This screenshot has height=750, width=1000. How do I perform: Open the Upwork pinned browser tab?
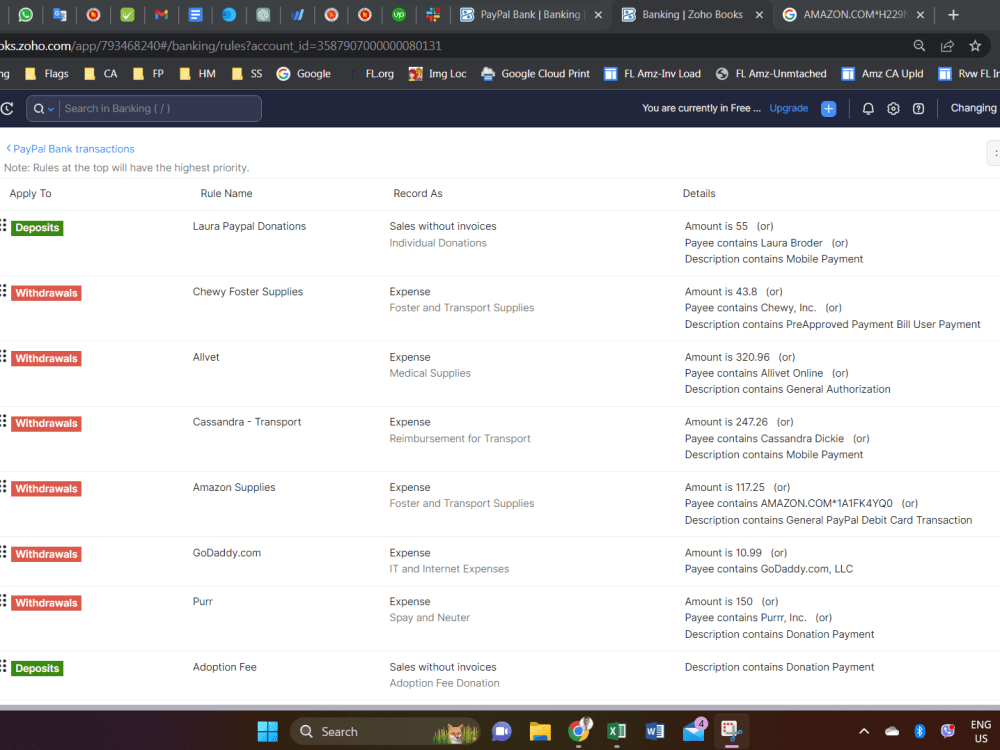click(399, 14)
